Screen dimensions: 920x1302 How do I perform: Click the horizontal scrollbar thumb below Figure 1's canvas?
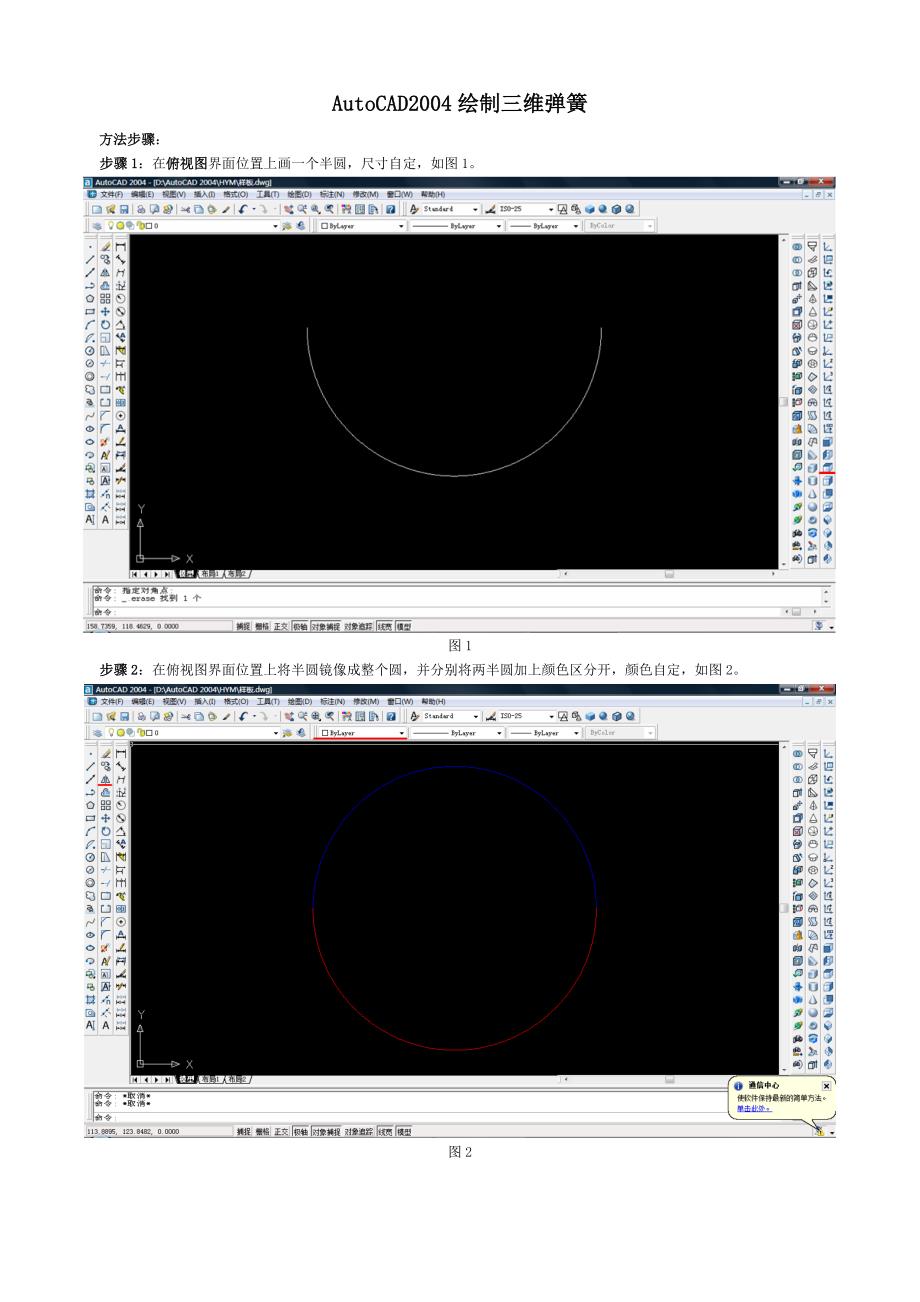(669, 574)
